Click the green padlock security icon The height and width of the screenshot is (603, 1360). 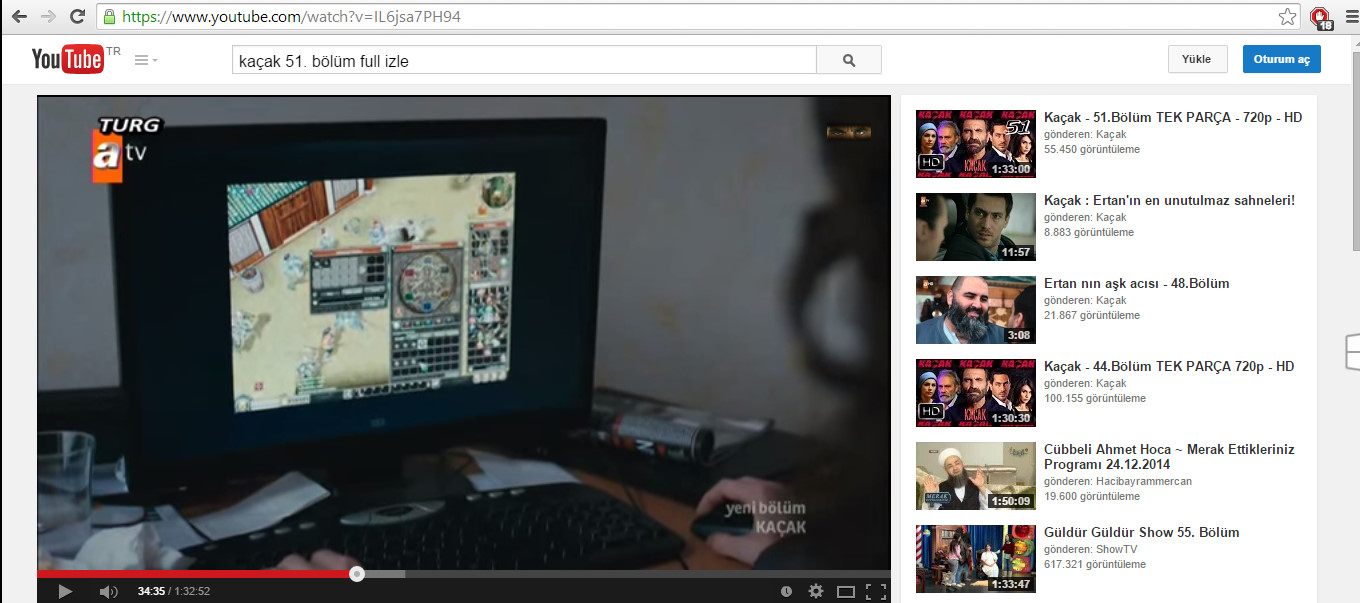109,17
